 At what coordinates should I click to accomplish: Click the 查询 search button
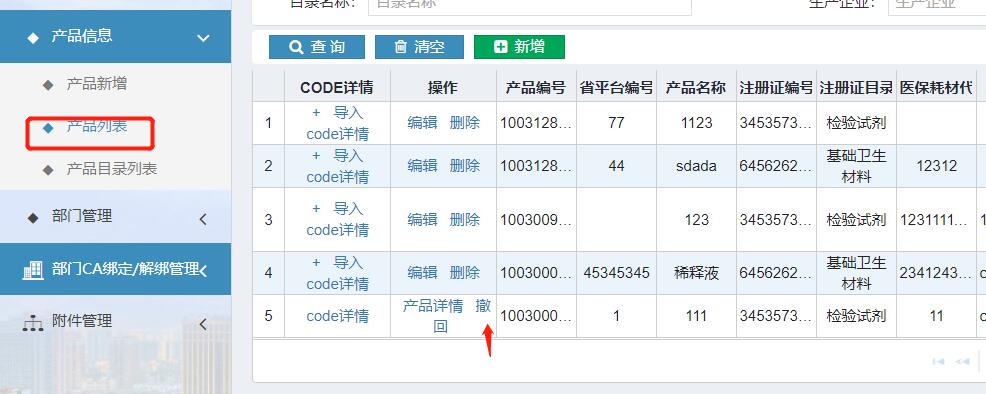[316, 47]
